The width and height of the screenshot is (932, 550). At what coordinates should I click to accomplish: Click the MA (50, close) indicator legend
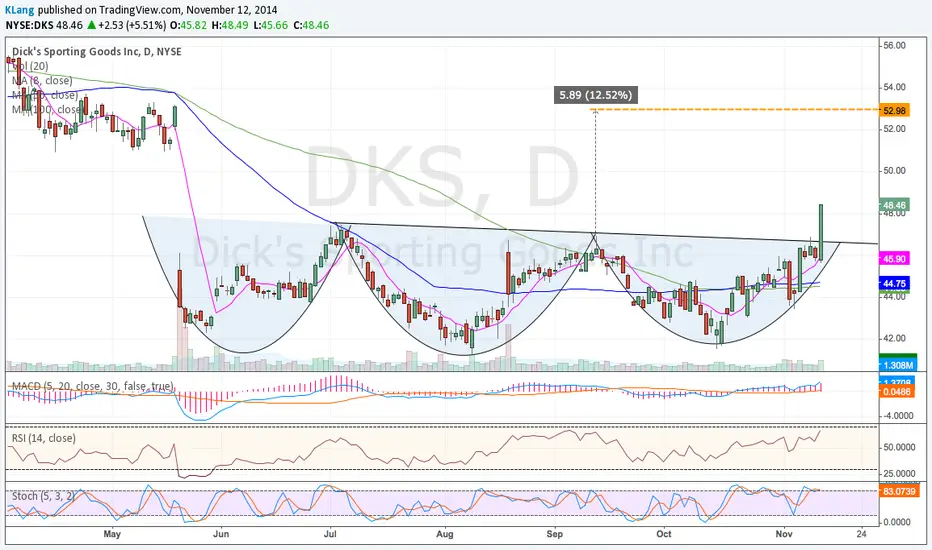45,95
